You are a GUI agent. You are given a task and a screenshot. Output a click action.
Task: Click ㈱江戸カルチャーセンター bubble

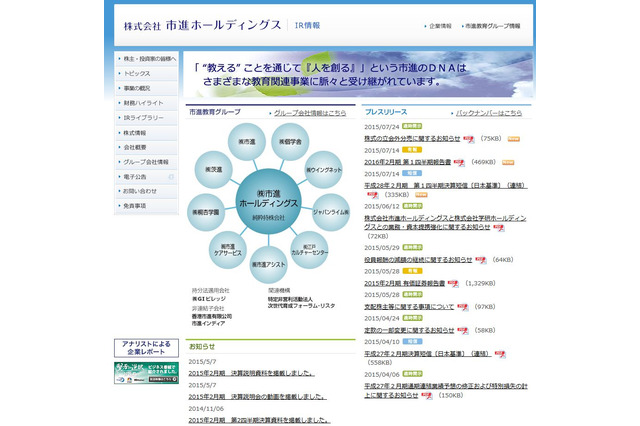[309, 250]
